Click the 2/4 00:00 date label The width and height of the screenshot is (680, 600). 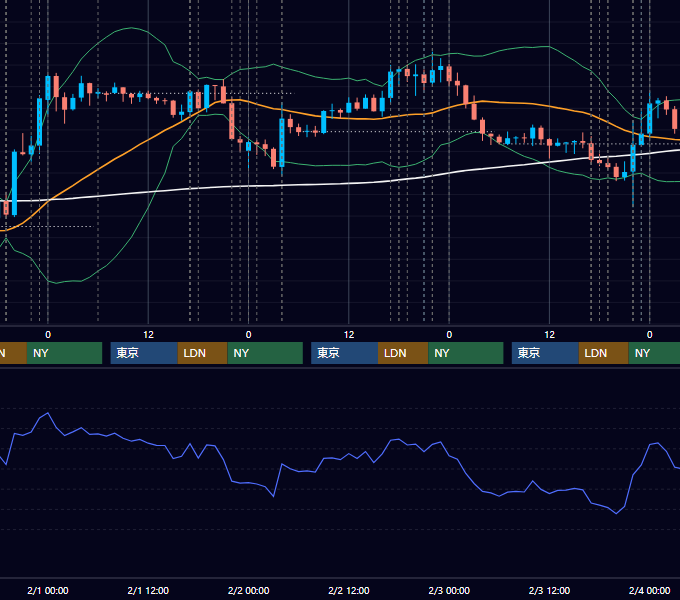649,590
